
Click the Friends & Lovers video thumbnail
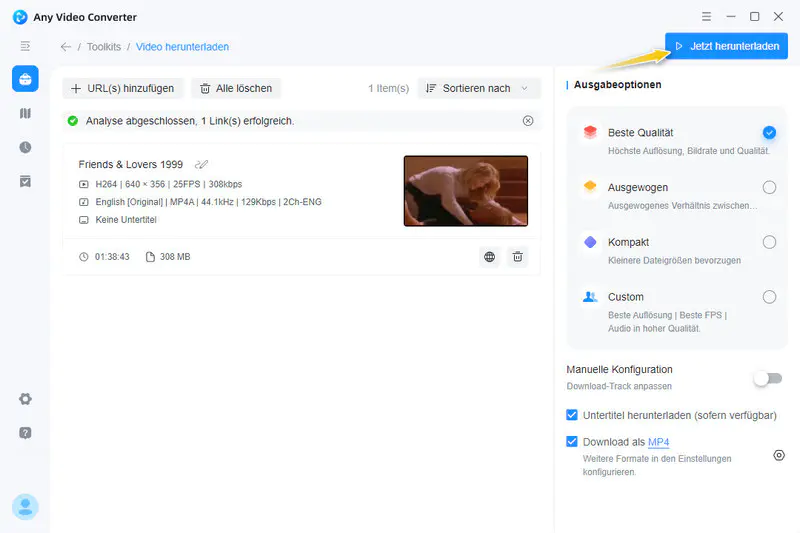click(465, 190)
